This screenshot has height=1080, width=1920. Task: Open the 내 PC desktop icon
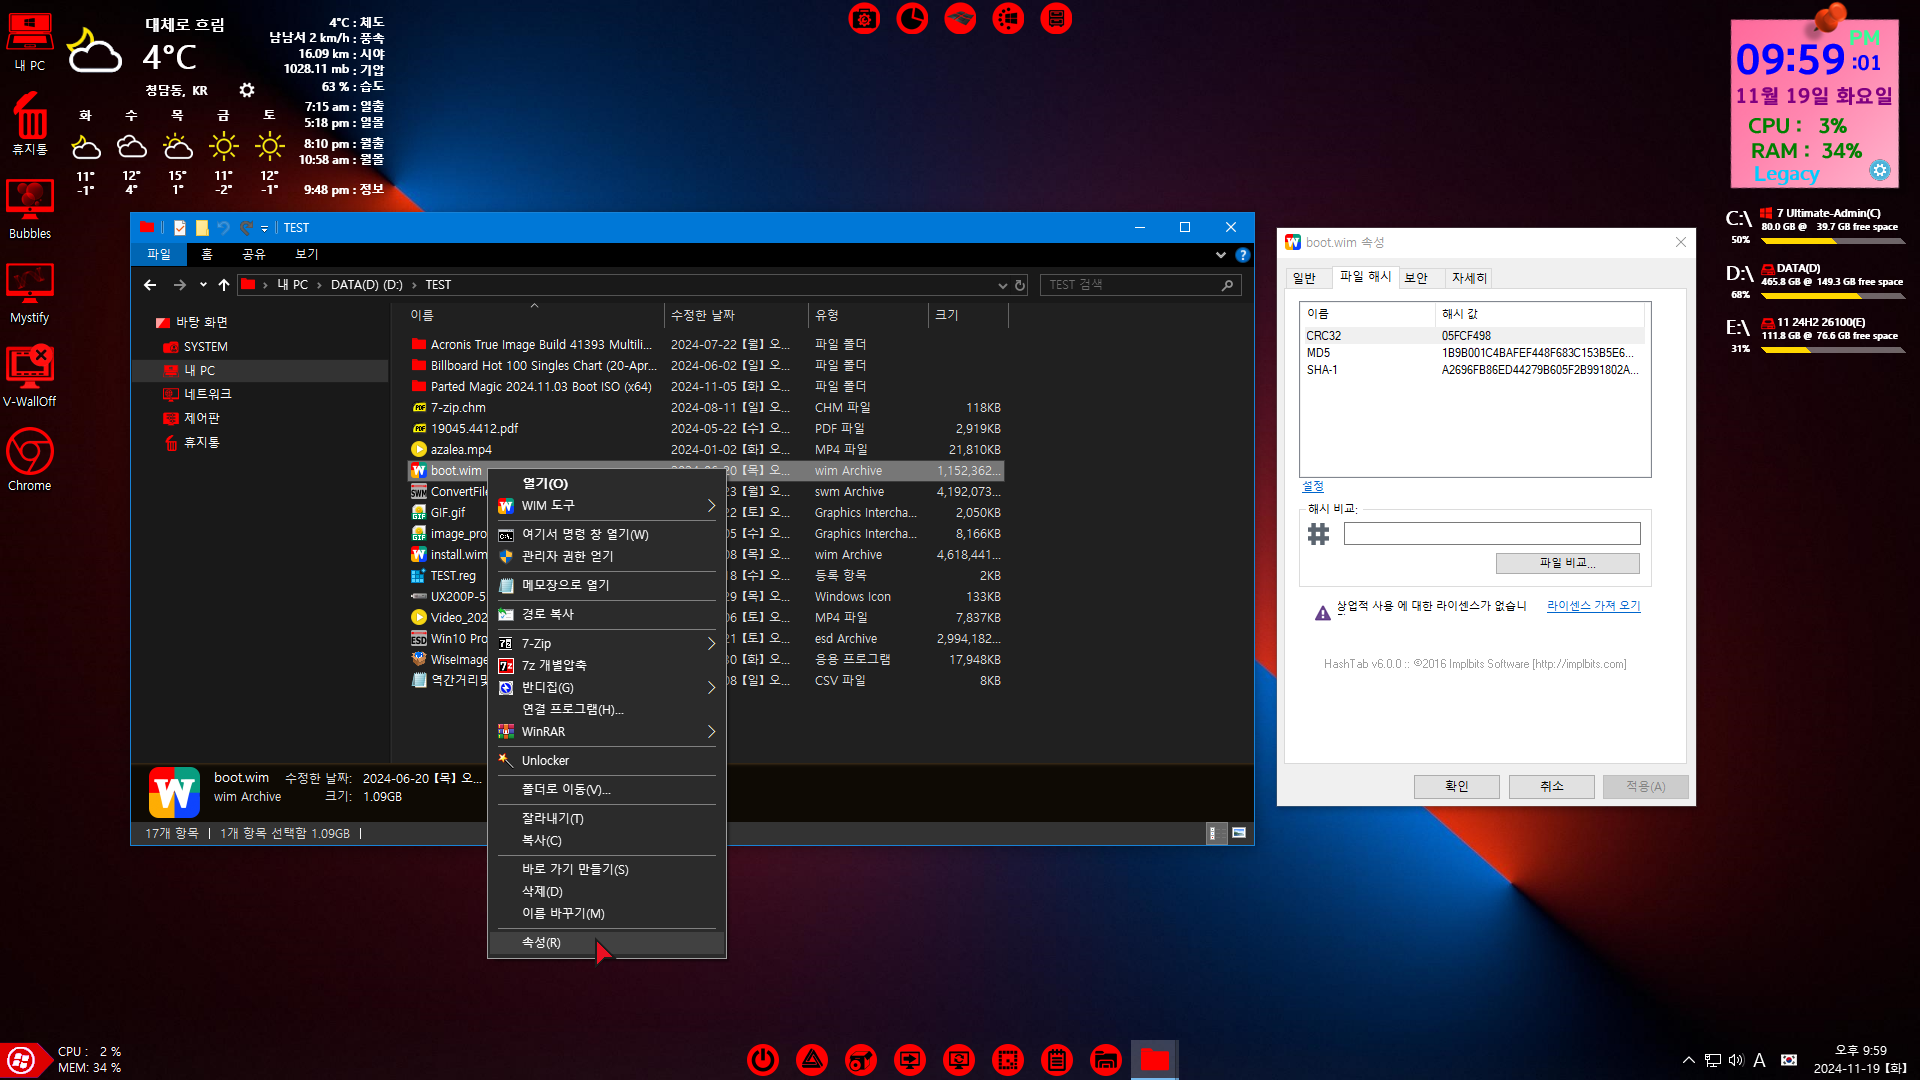pyautogui.click(x=30, y=43)
